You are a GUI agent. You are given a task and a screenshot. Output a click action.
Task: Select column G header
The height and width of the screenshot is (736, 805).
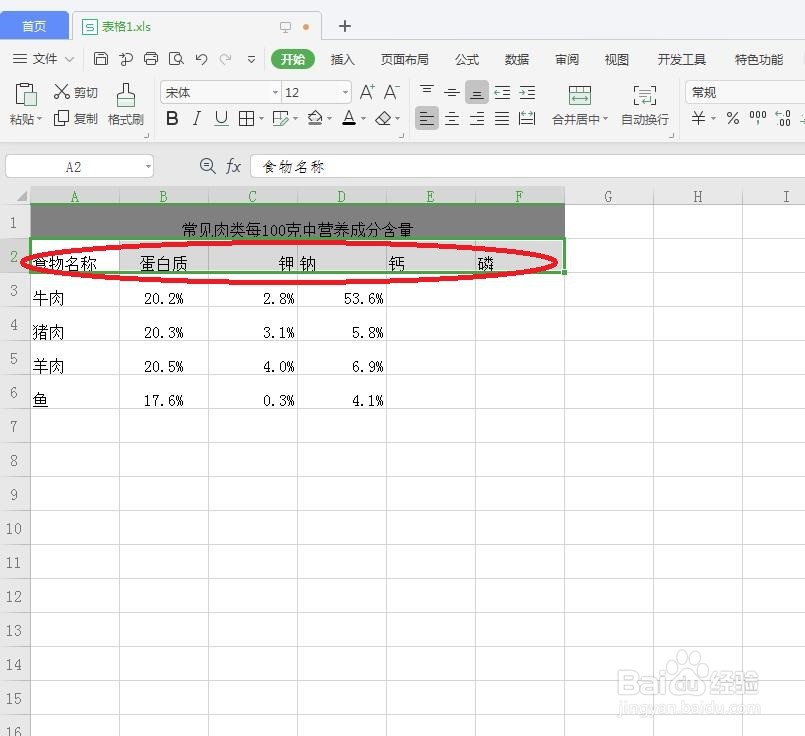pyautogui.click(x=608, y=196)
